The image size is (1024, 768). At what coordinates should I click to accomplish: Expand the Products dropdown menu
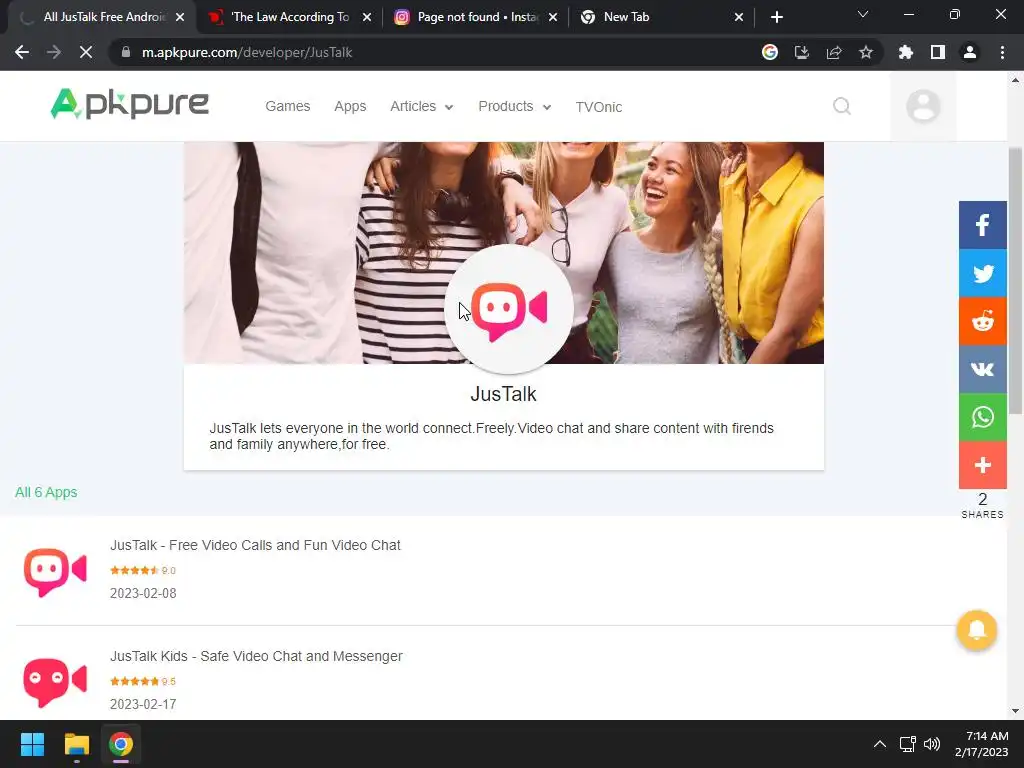(x=515, y=106)
